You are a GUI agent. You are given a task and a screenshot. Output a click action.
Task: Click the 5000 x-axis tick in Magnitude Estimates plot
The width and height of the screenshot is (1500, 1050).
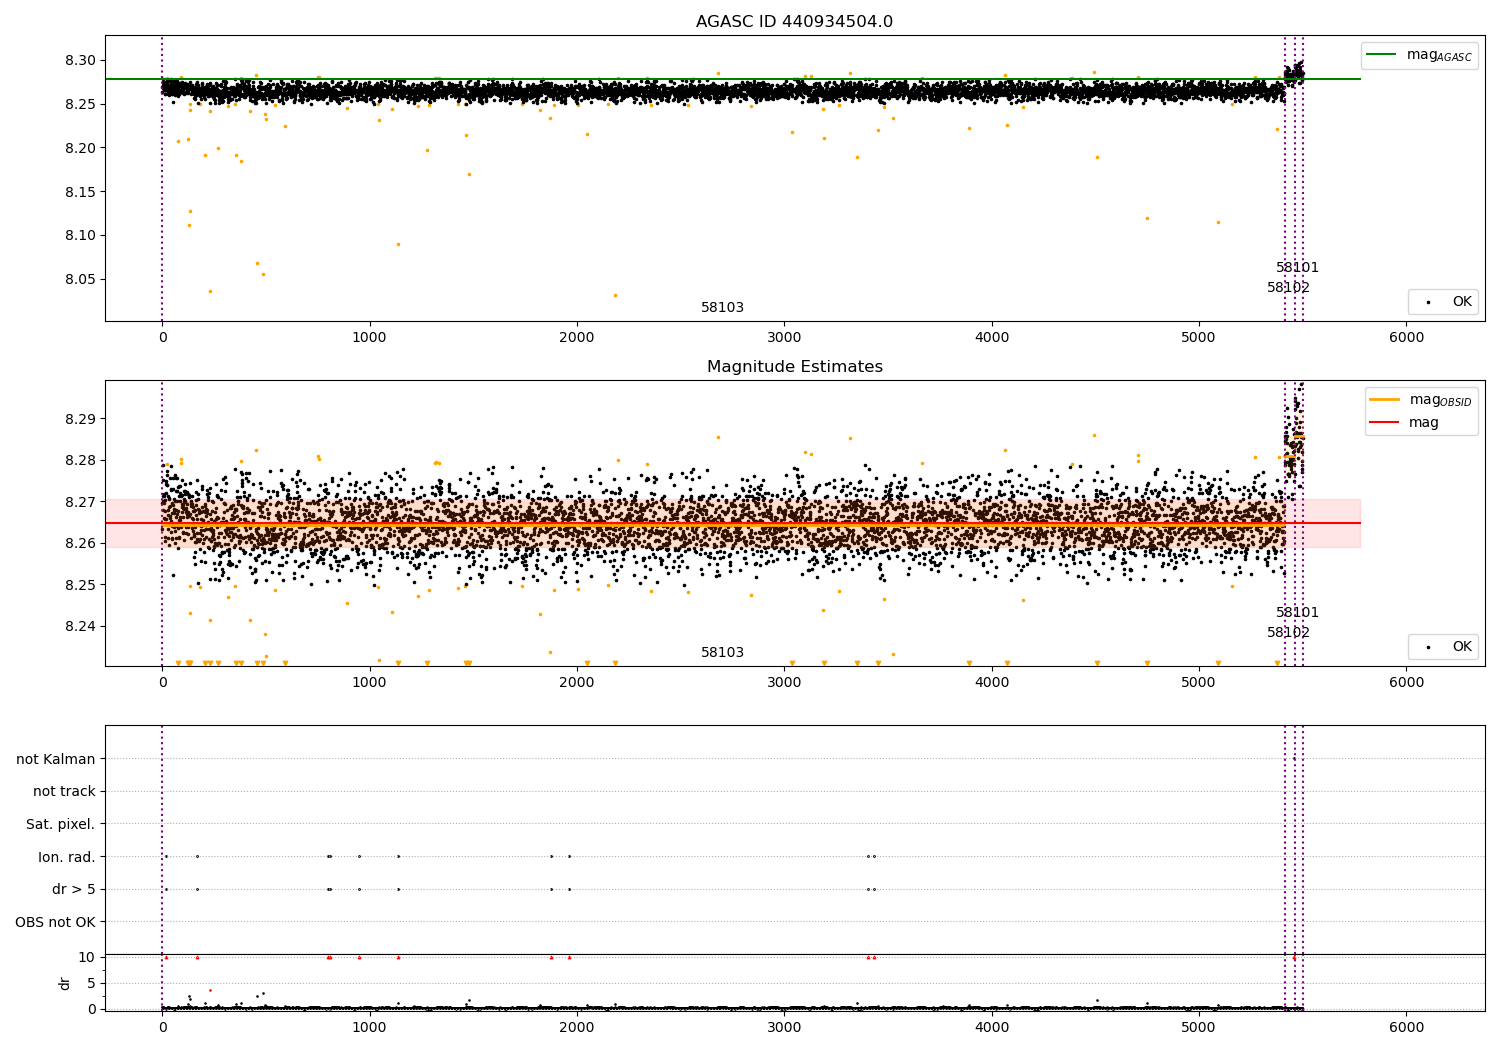pyautogui.click(x=1199, y=683)
